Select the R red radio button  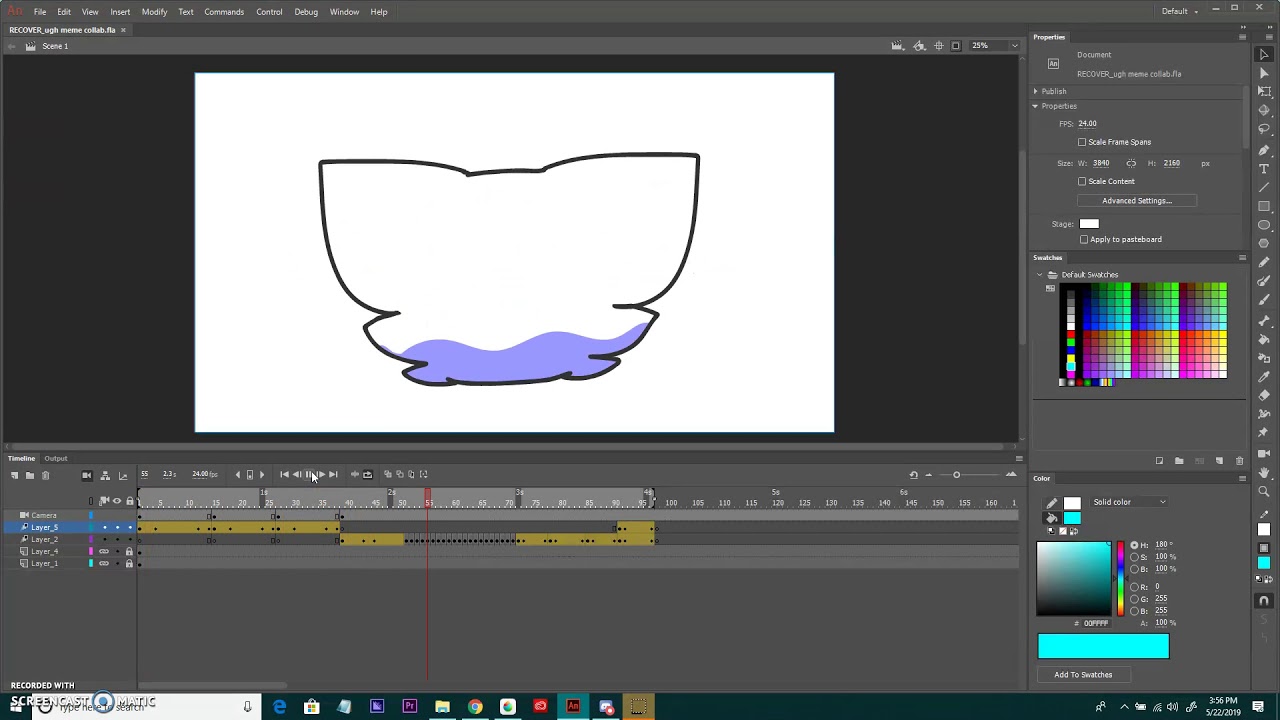coord(1134,587)
